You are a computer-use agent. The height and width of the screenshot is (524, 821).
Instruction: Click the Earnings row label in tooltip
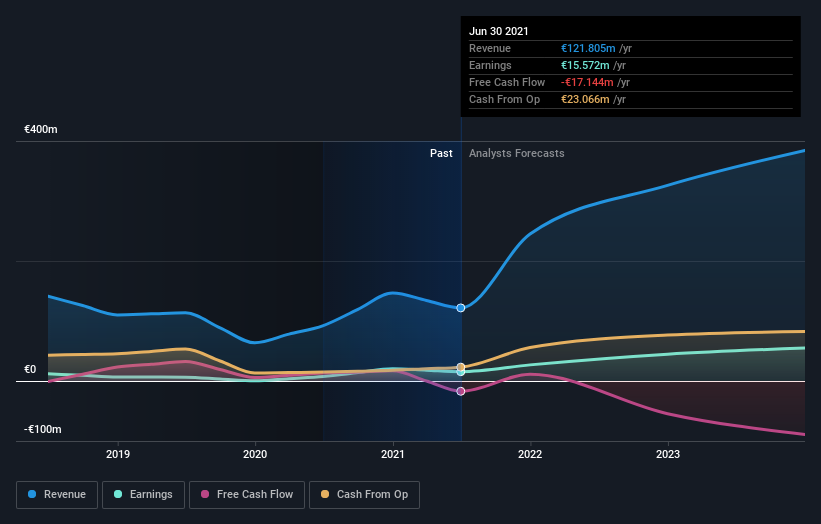[490, 65]
